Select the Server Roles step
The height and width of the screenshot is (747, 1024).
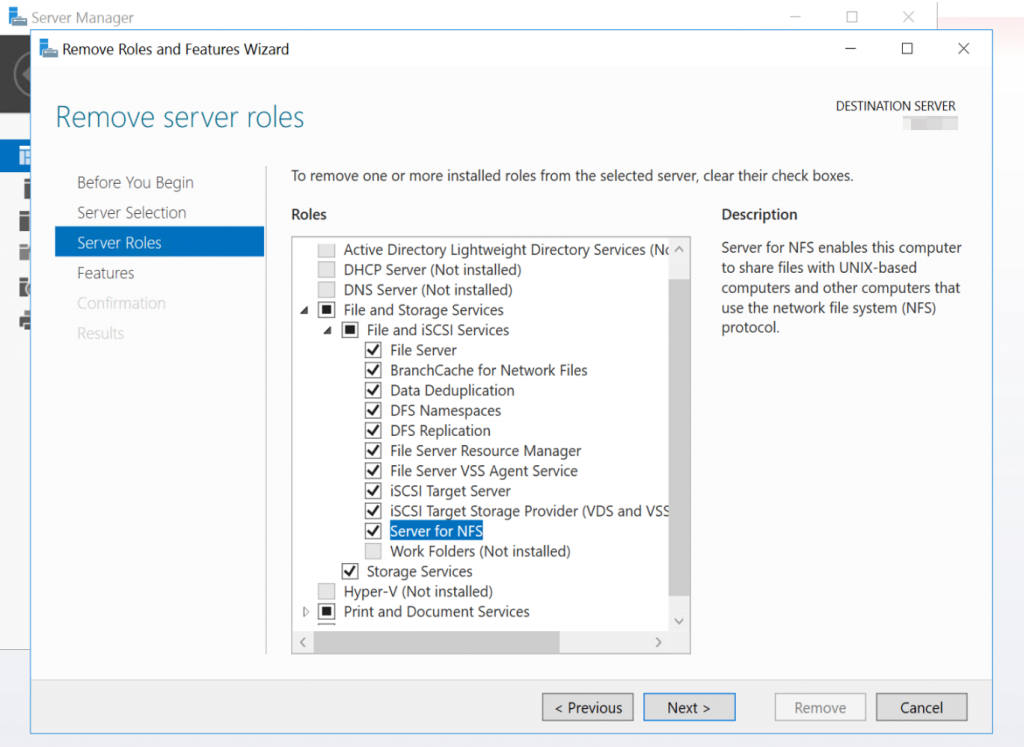(x=159, y=242)
